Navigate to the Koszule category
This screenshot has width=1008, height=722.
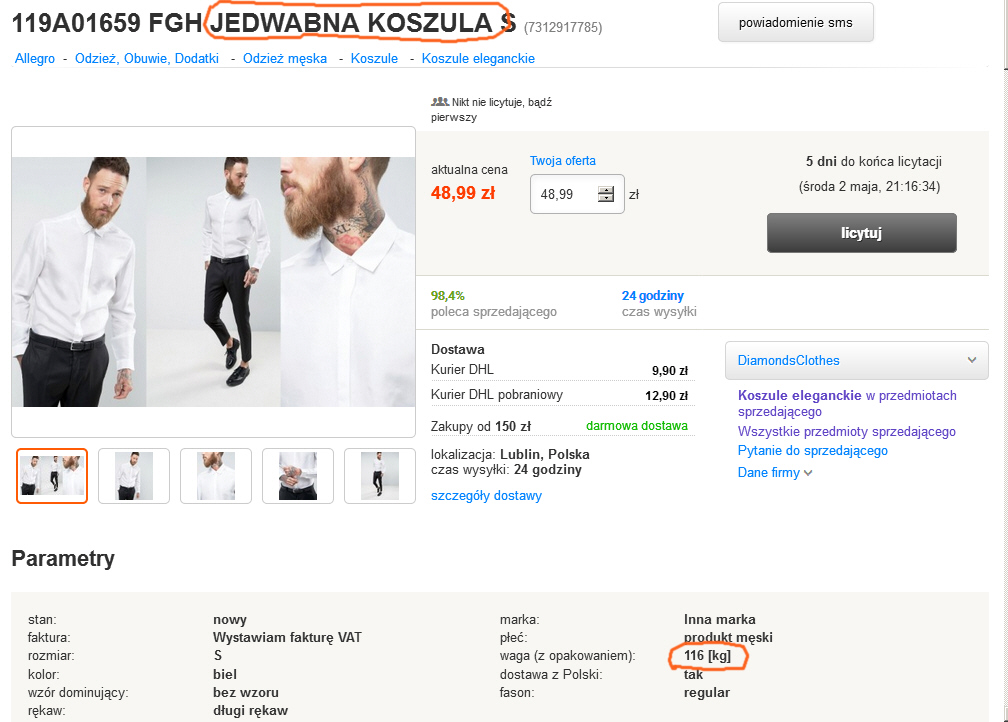click(x=374, y=59)
